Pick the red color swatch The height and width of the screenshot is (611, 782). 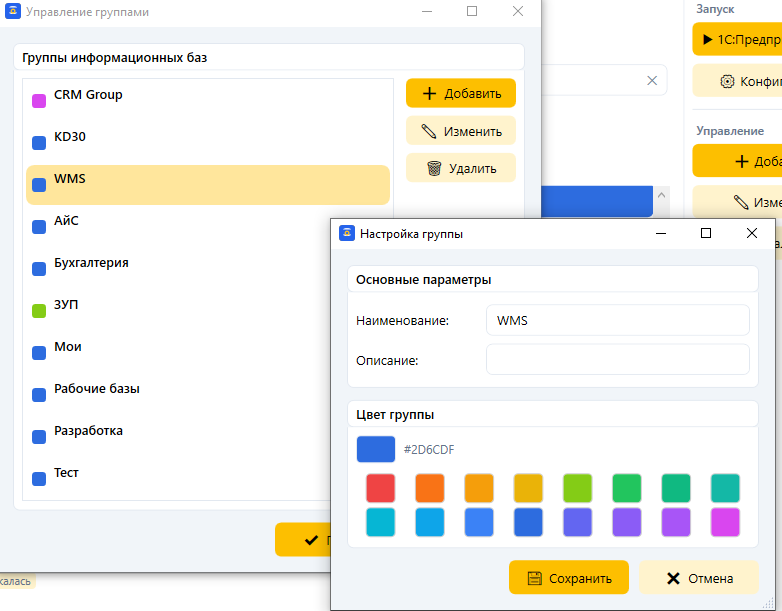coord(381,488)
